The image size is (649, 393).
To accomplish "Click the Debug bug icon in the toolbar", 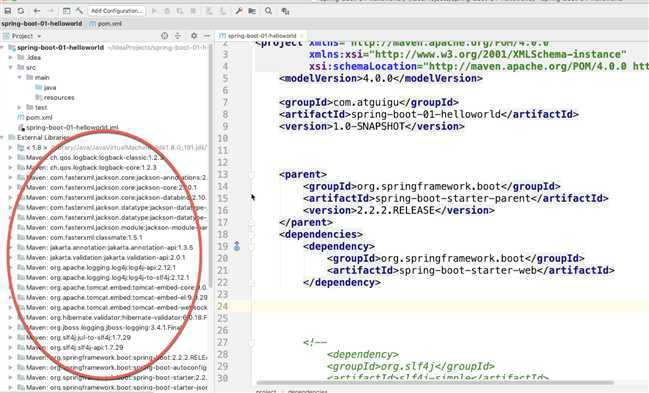I will click(x=167, y=11).
